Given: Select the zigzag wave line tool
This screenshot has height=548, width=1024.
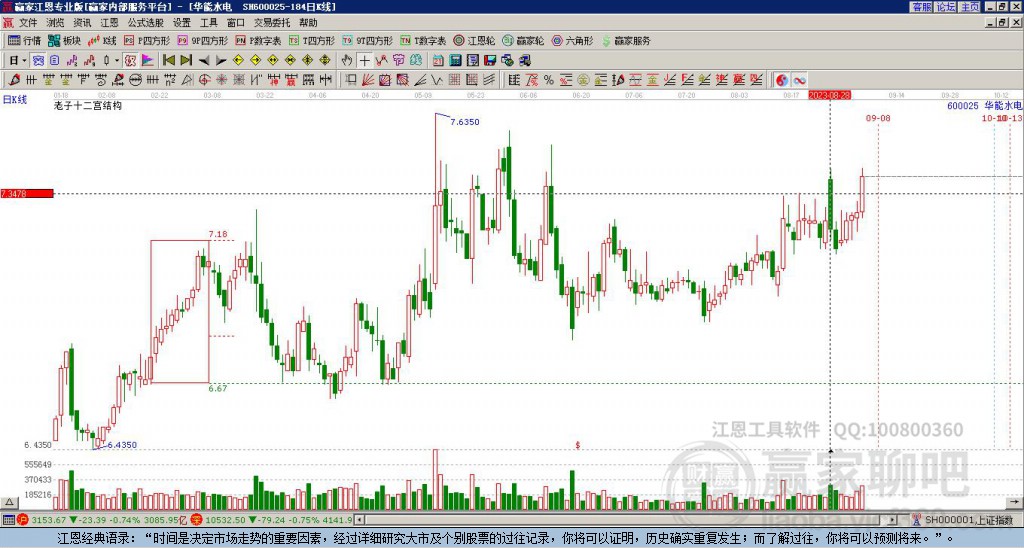Looking at the screenshot, I should pyautogui.click(x=436, y=80).
